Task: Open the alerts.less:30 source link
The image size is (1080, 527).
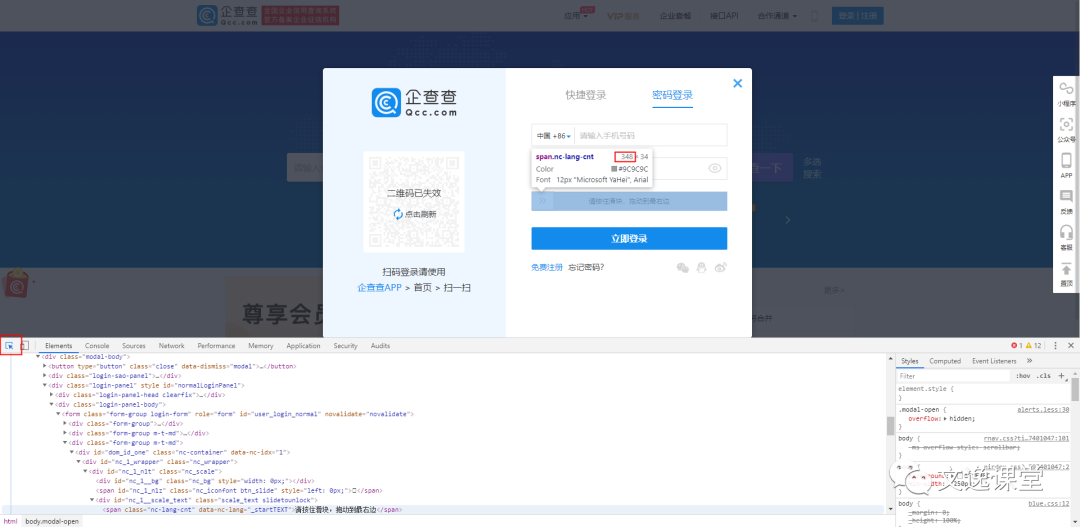Action: pyautogui.click(x=1043, y=409)
